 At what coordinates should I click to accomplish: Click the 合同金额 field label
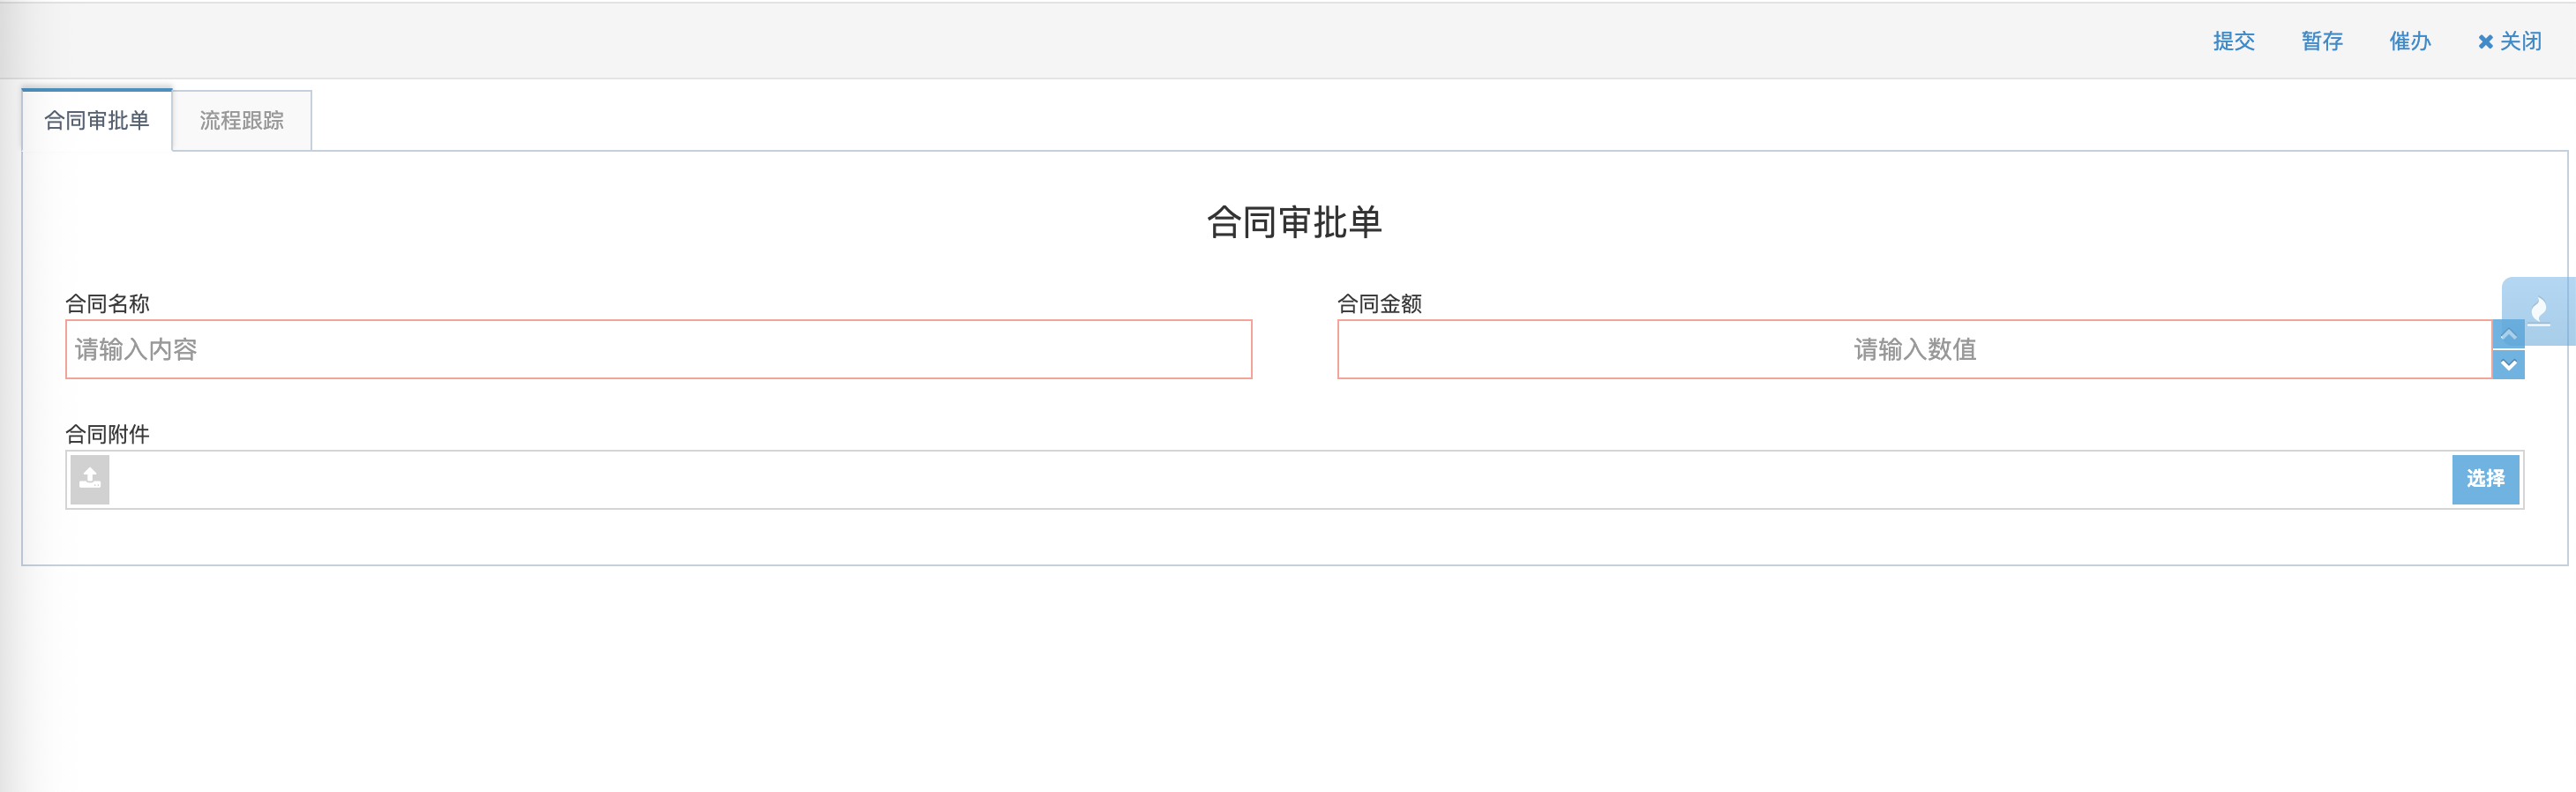tap(1379, 303)
